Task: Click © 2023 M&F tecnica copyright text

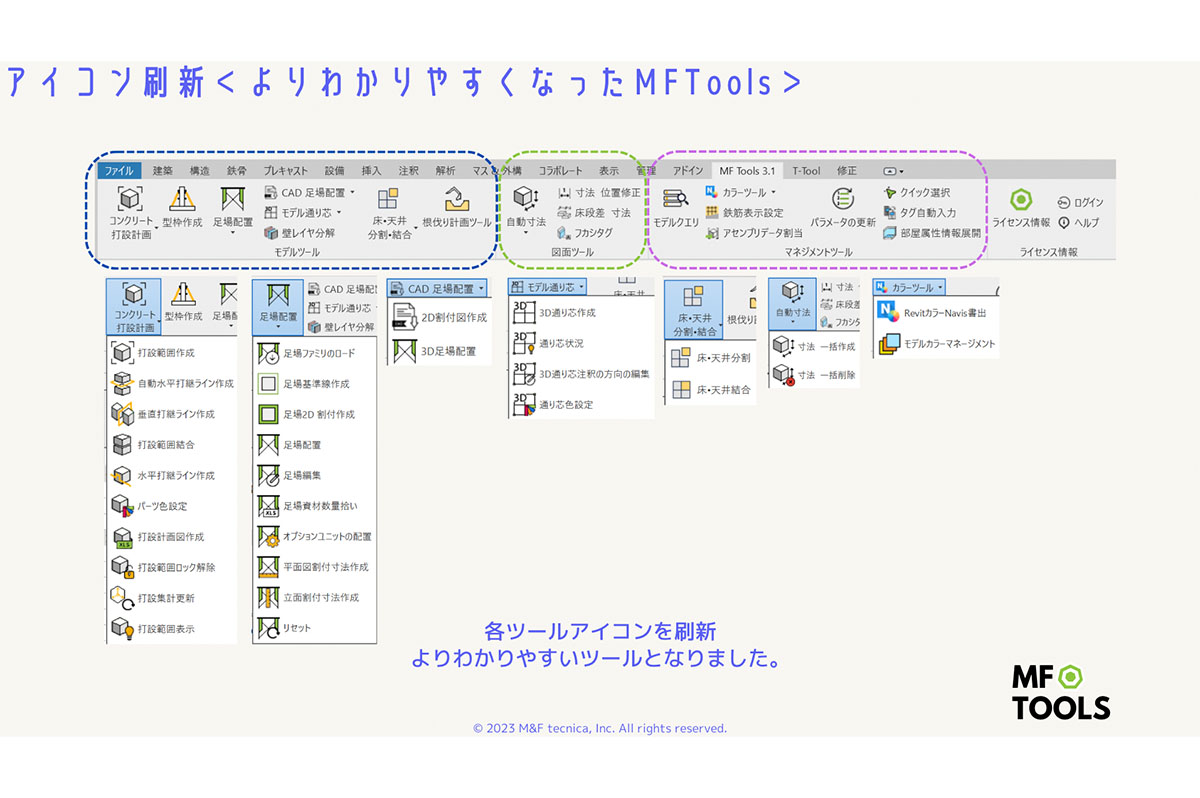Action: (x=600, y=728)
